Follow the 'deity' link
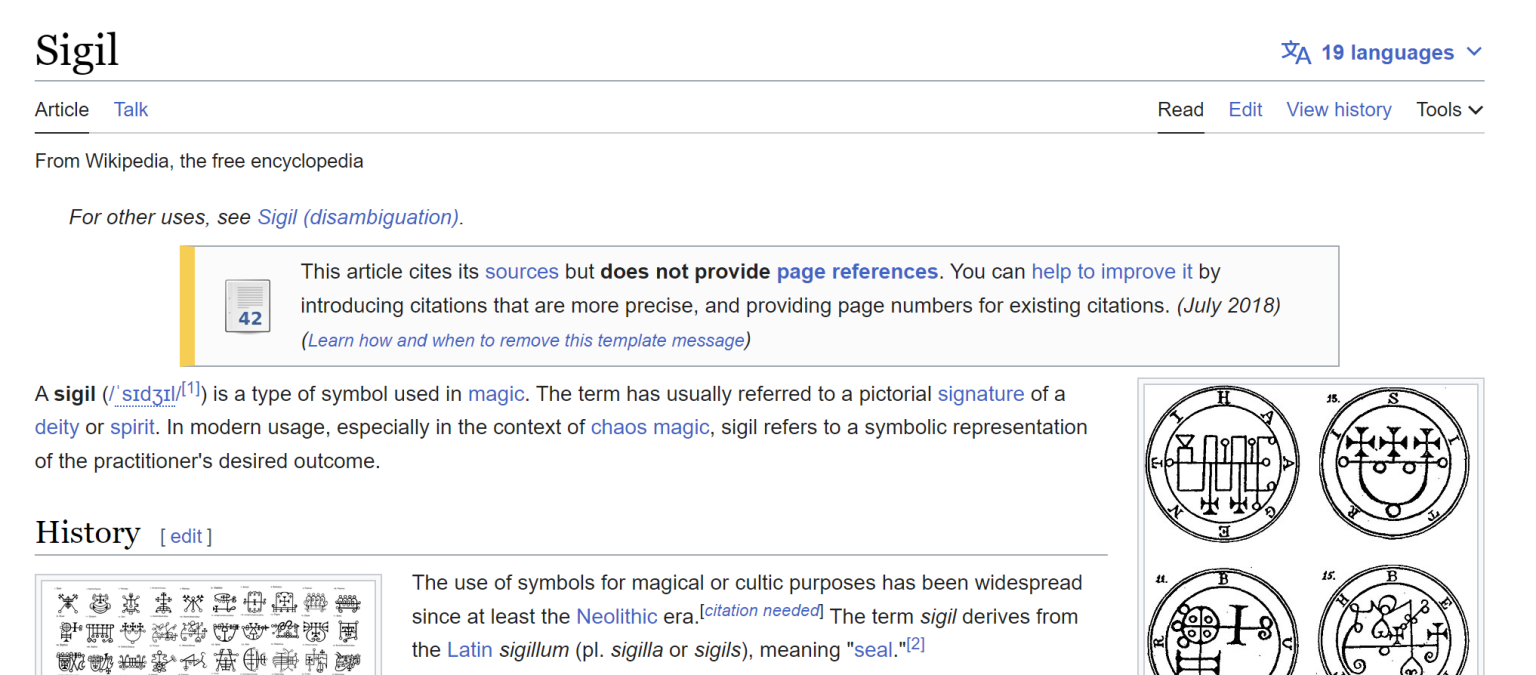1536x675 pixels. (x=57, y=427)
